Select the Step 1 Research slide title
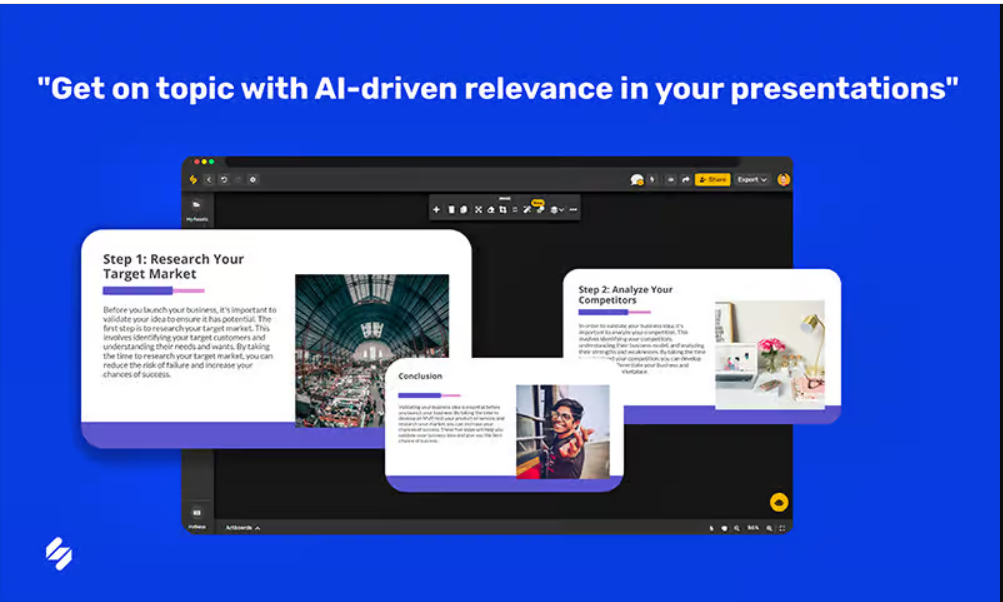Screen dimensions: 1003x602 (173, 267)
